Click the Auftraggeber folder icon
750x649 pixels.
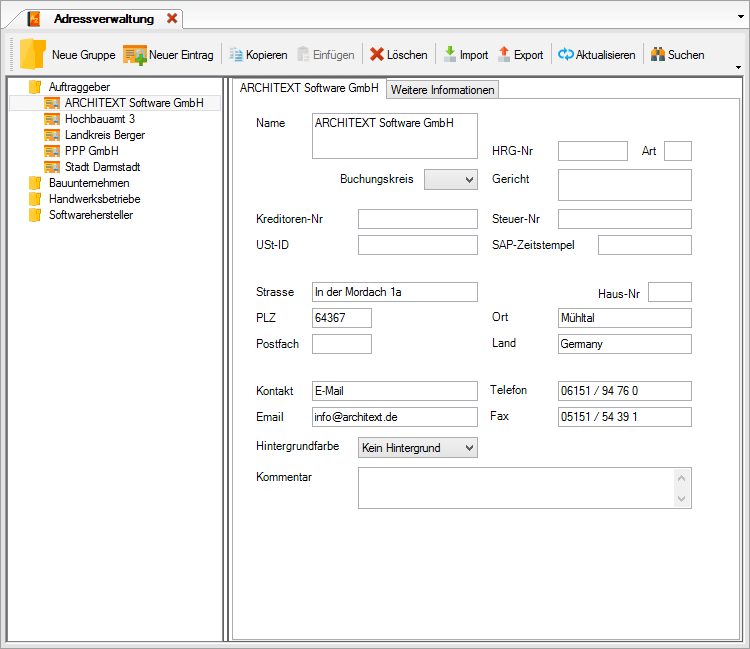35,87
